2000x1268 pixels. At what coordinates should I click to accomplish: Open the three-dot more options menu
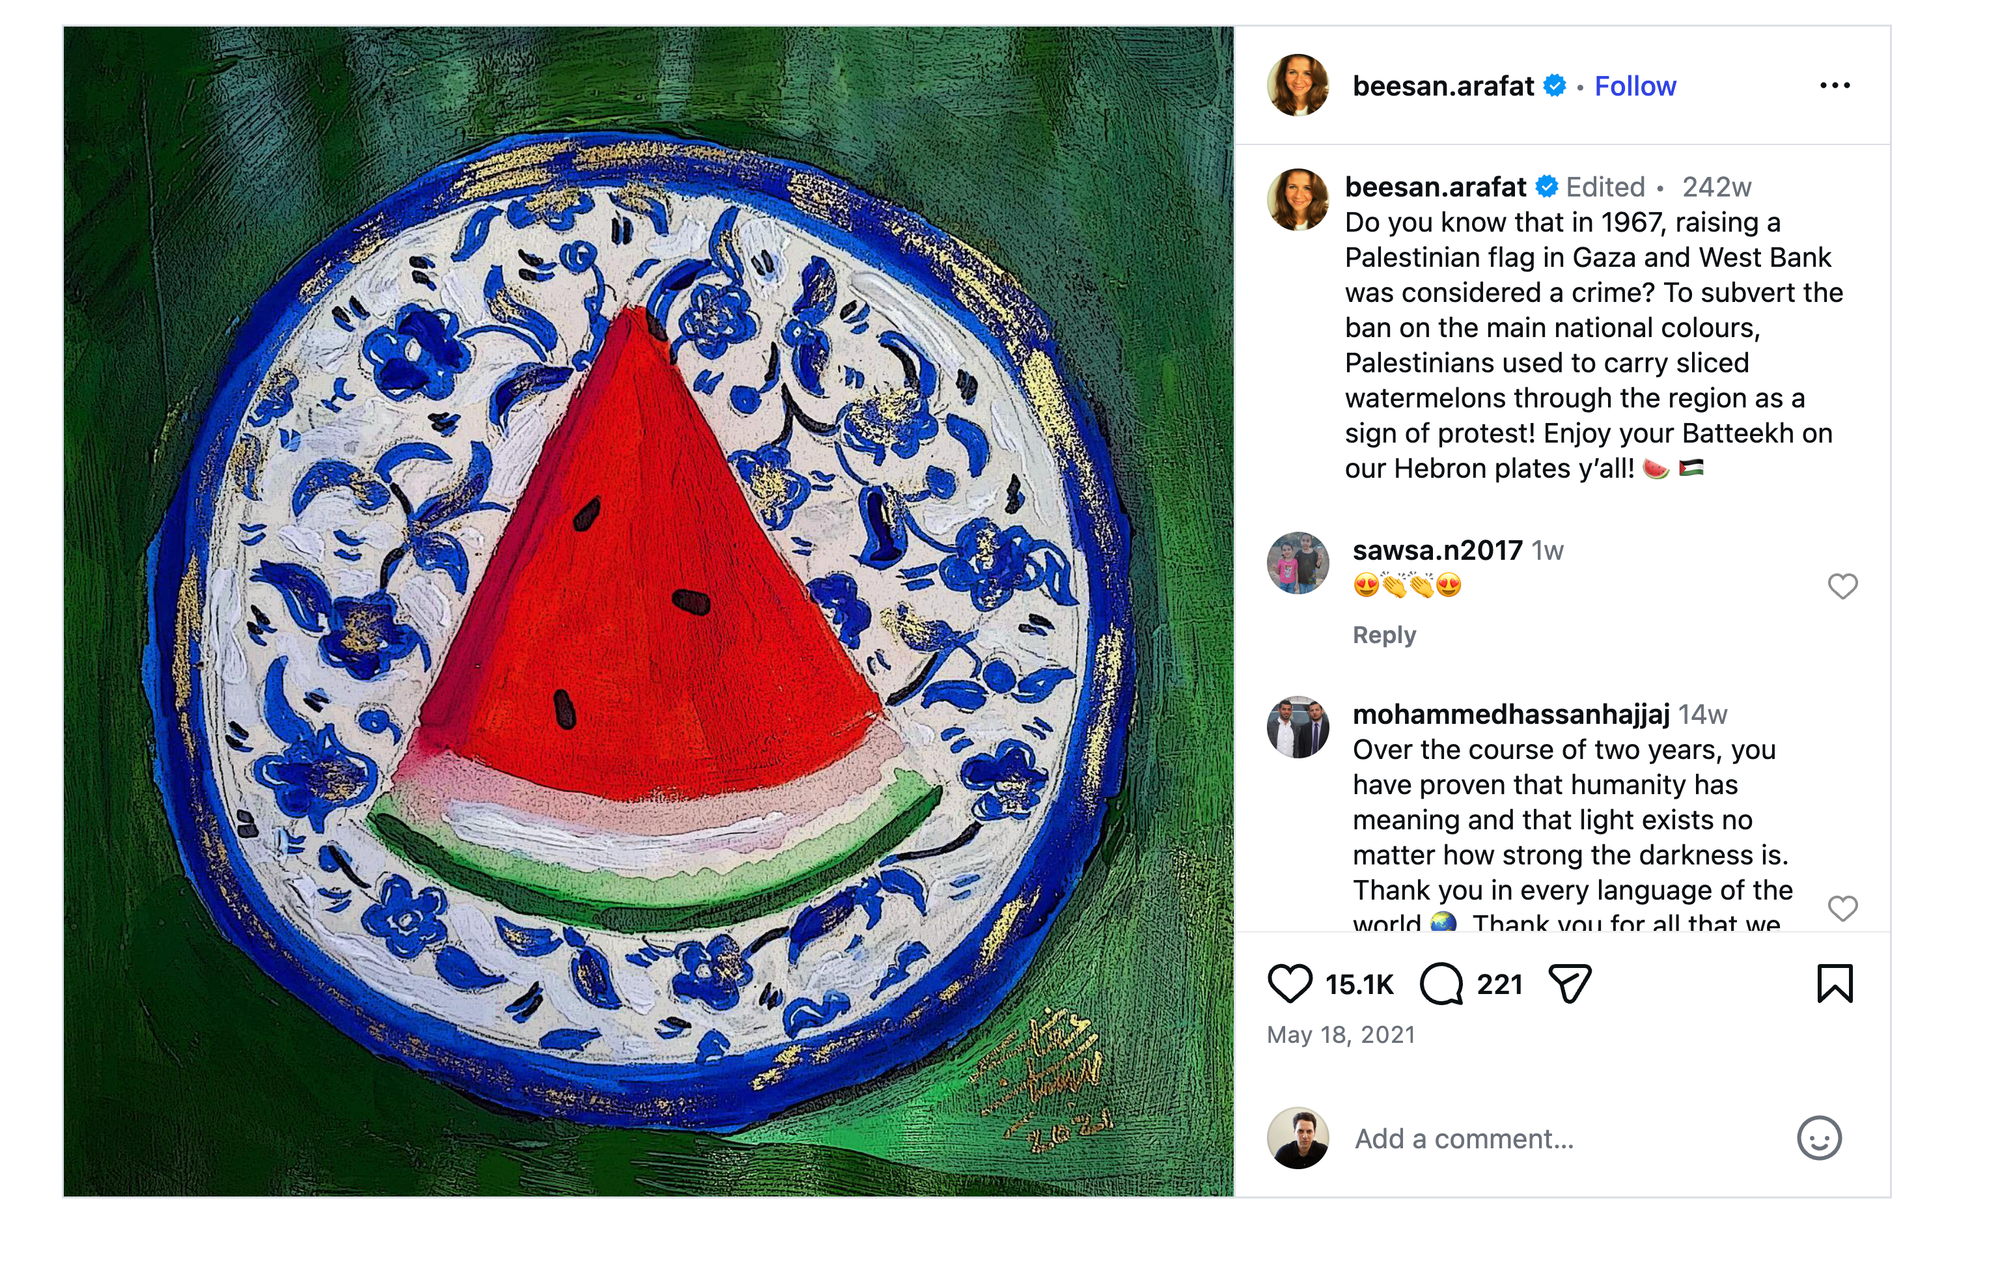pos(1834,86)
